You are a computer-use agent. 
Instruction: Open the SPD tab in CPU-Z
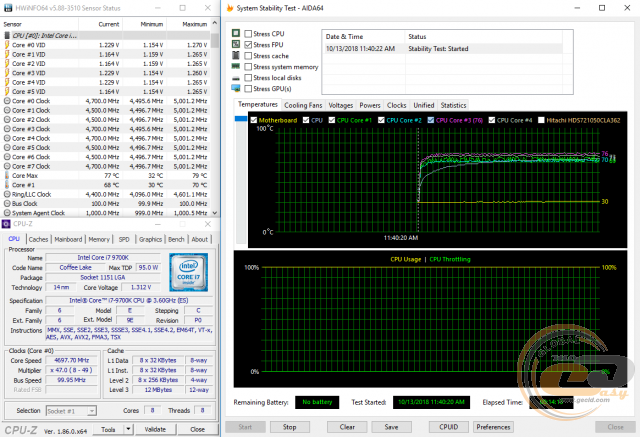click(124, 239)
